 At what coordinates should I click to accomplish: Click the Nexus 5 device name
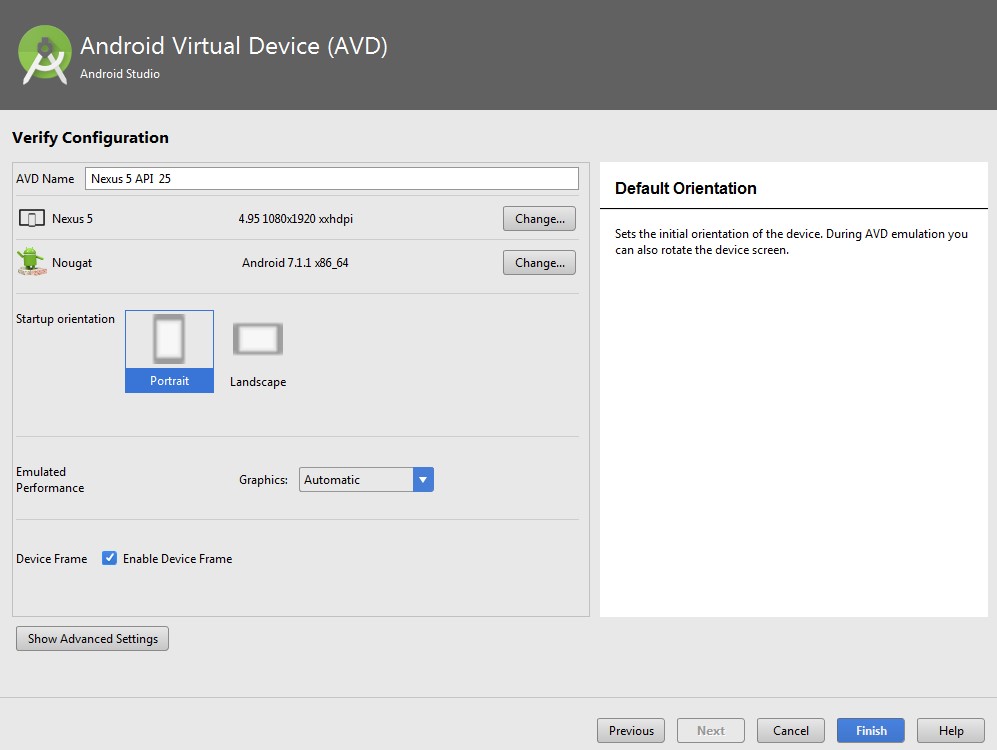(x=72, y=219)
